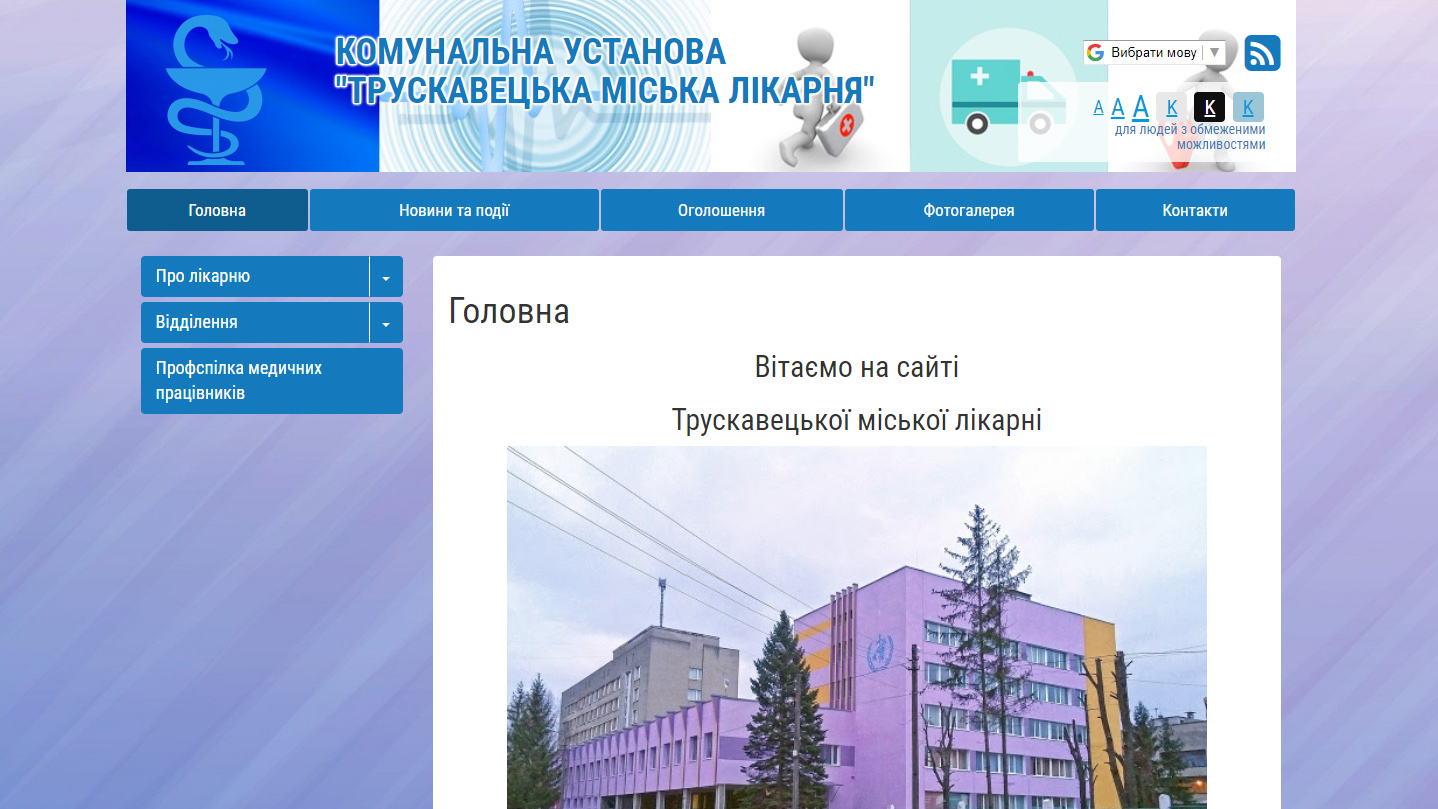1438x809 pixels.
Task: Open the Контакти menu item
Action: click(x=1195, y=210)
